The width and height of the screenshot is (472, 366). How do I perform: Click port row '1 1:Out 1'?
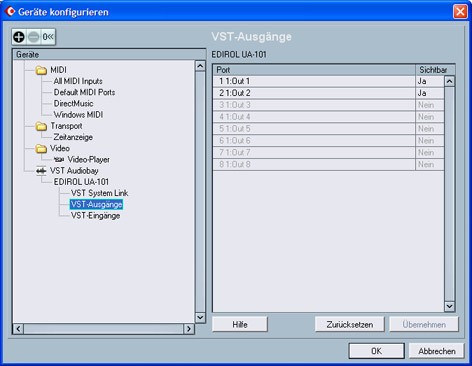point(314,81)
